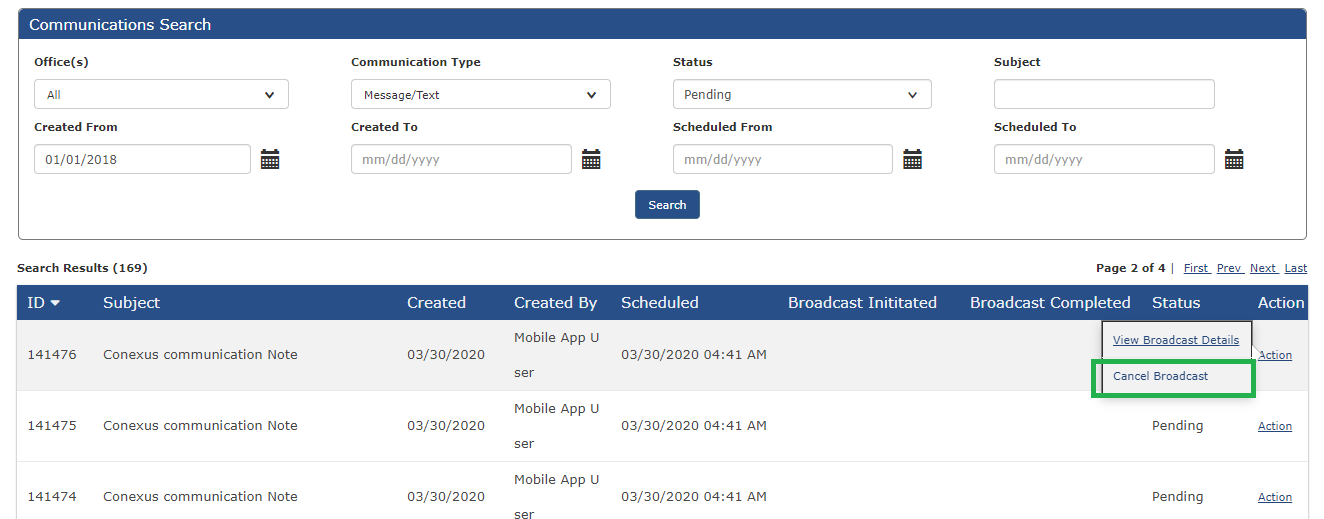Click into the Subject text field
Viewport: 1324px width, 519px height.
1103,95
